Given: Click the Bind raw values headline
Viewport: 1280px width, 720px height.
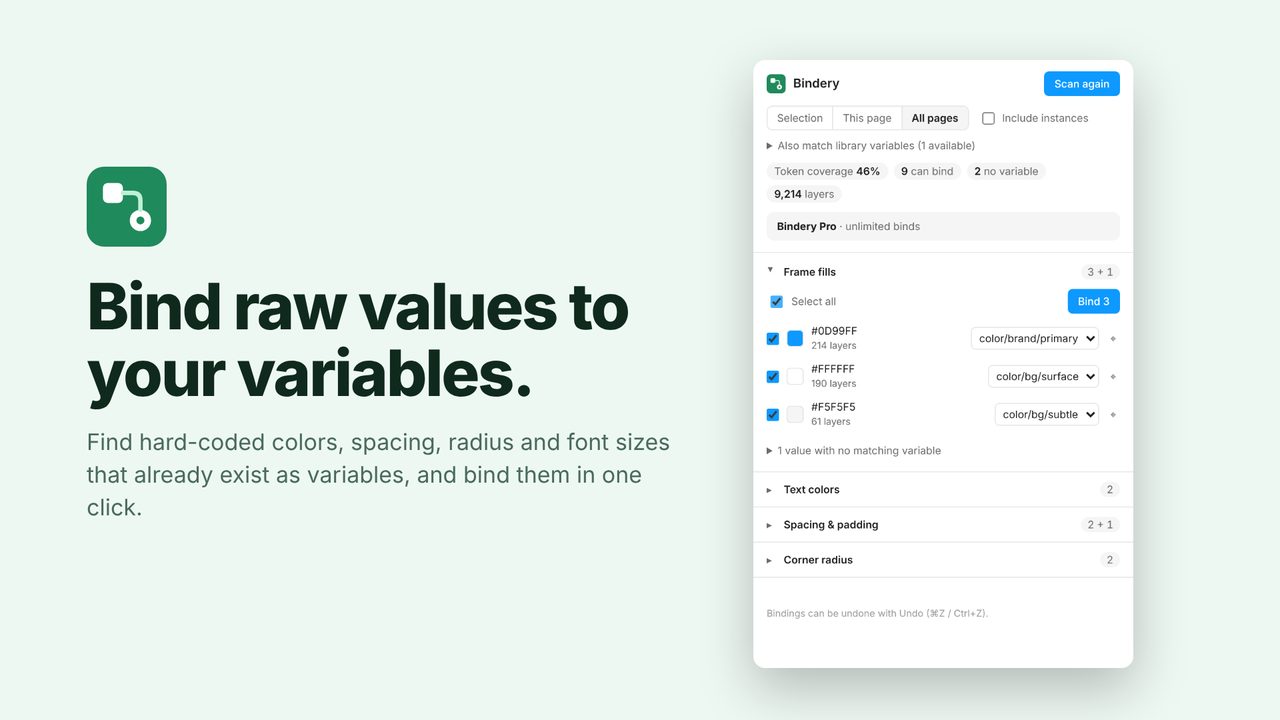Looking at the screenshot, I should tap(358, 341).
